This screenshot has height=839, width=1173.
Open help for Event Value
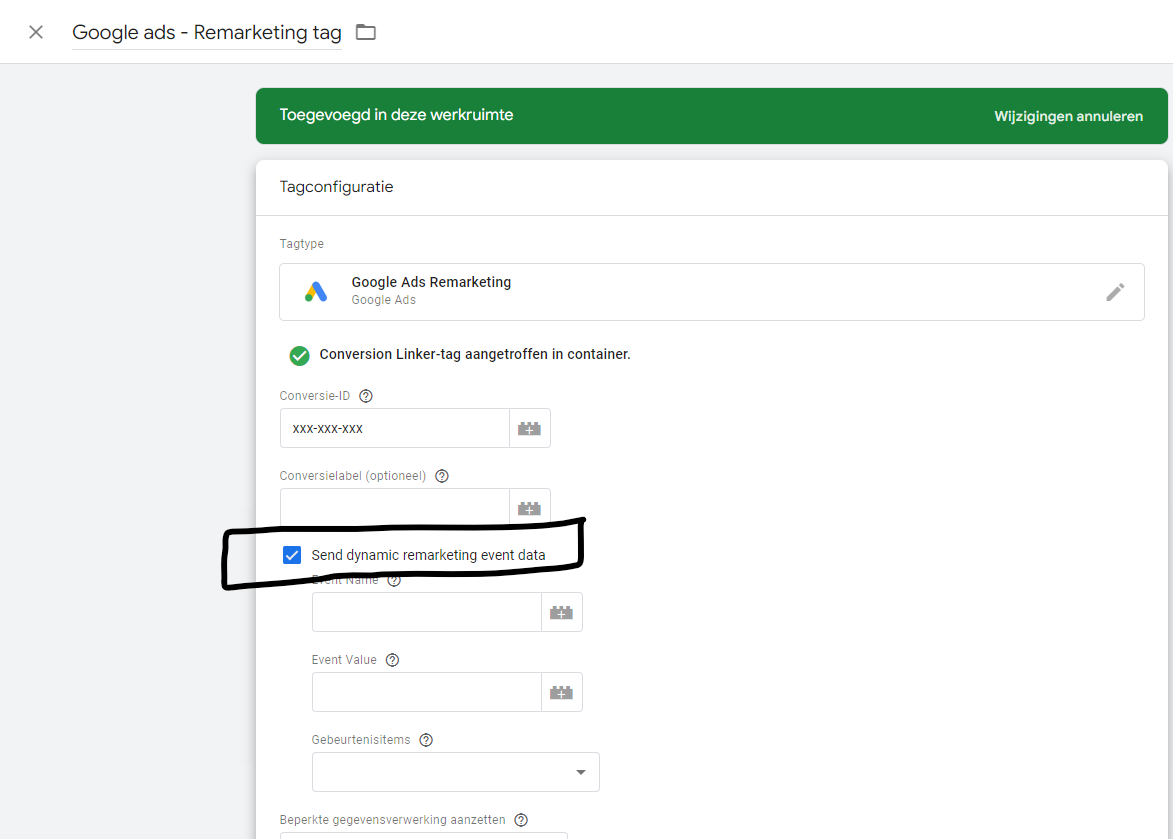[393, 660]
